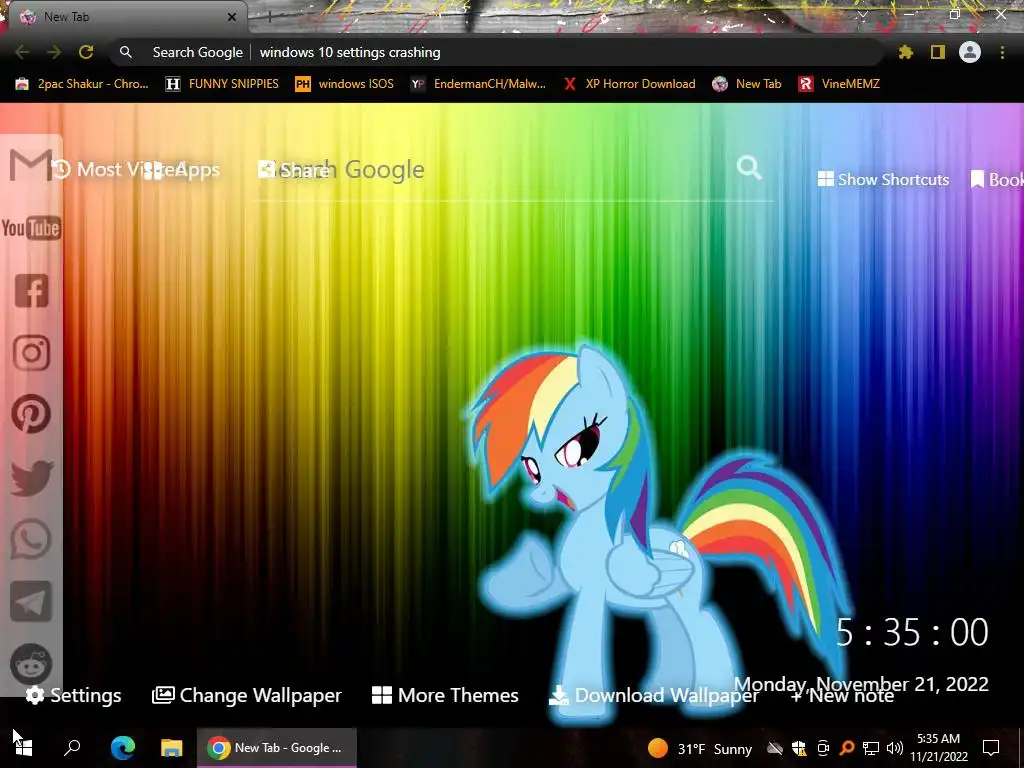The height and width of the screenshot is (768, 1024).
Task: Open the page Settings gear
Action: (x=73, y=696)
